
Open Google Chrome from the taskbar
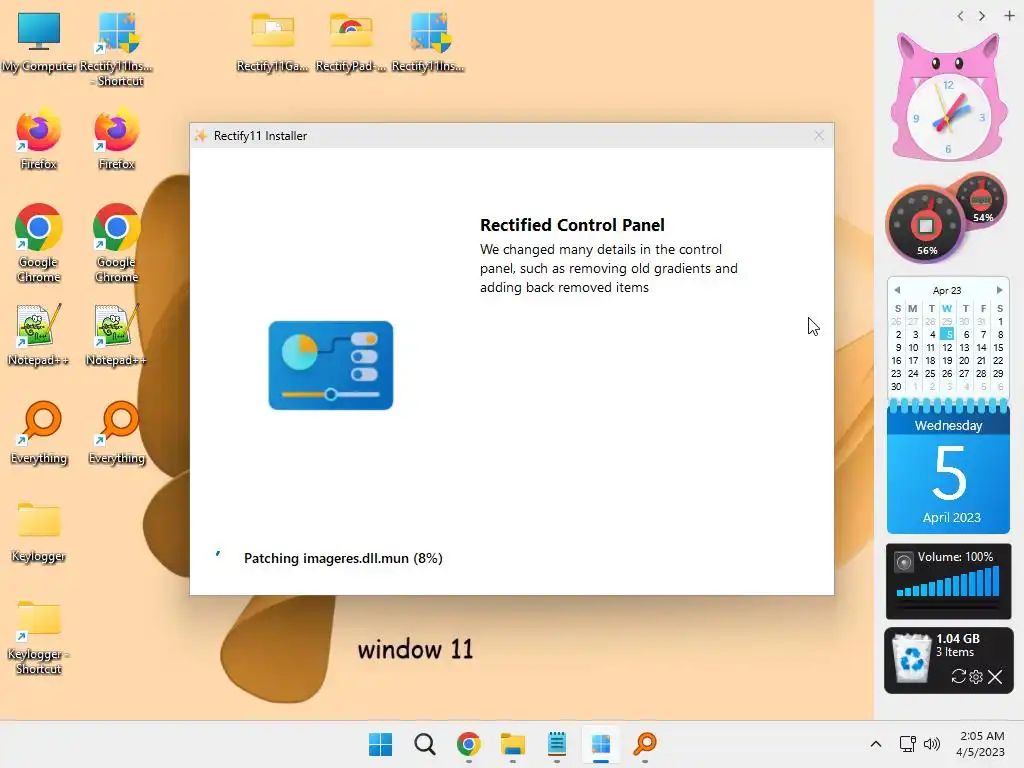pyautogui.click(x=468, y=744)
